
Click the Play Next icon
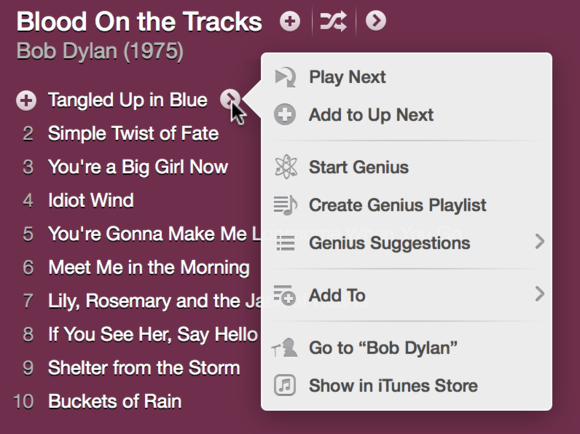[x=285, y=77]
